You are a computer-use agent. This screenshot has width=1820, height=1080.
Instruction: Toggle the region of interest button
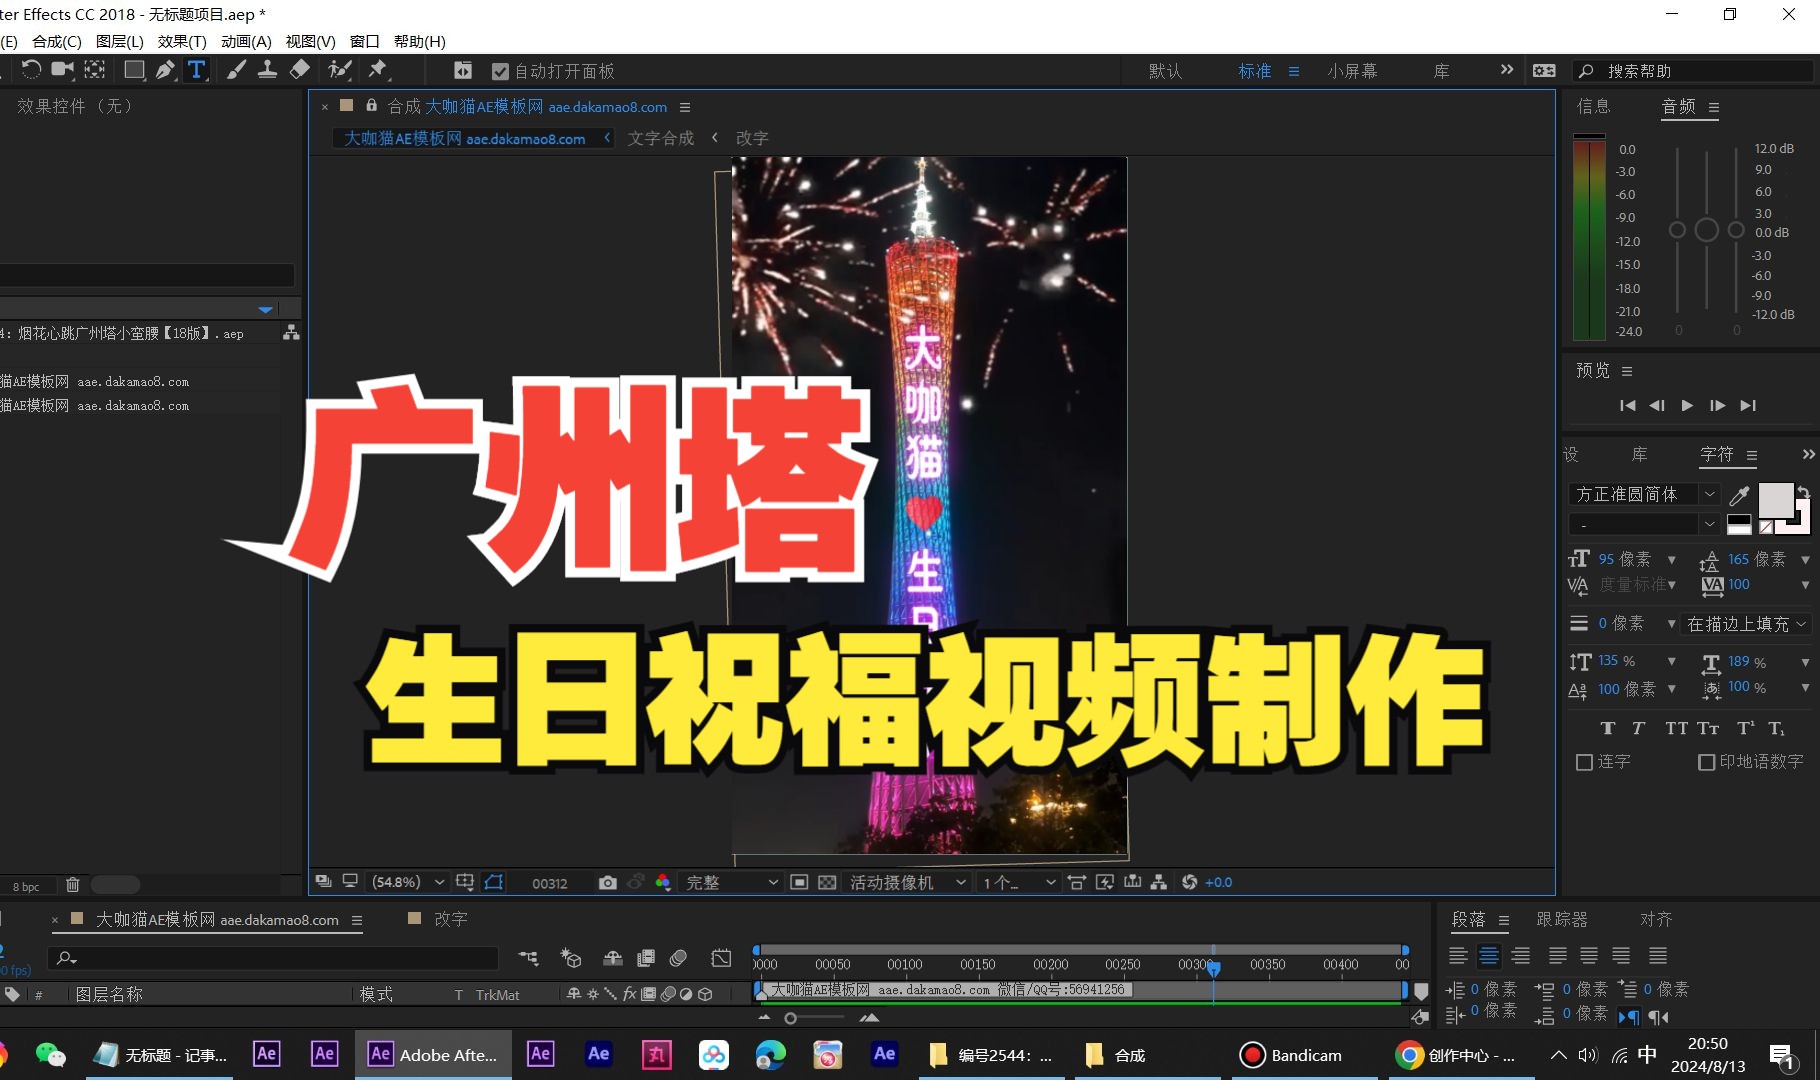tap(799, 882)
